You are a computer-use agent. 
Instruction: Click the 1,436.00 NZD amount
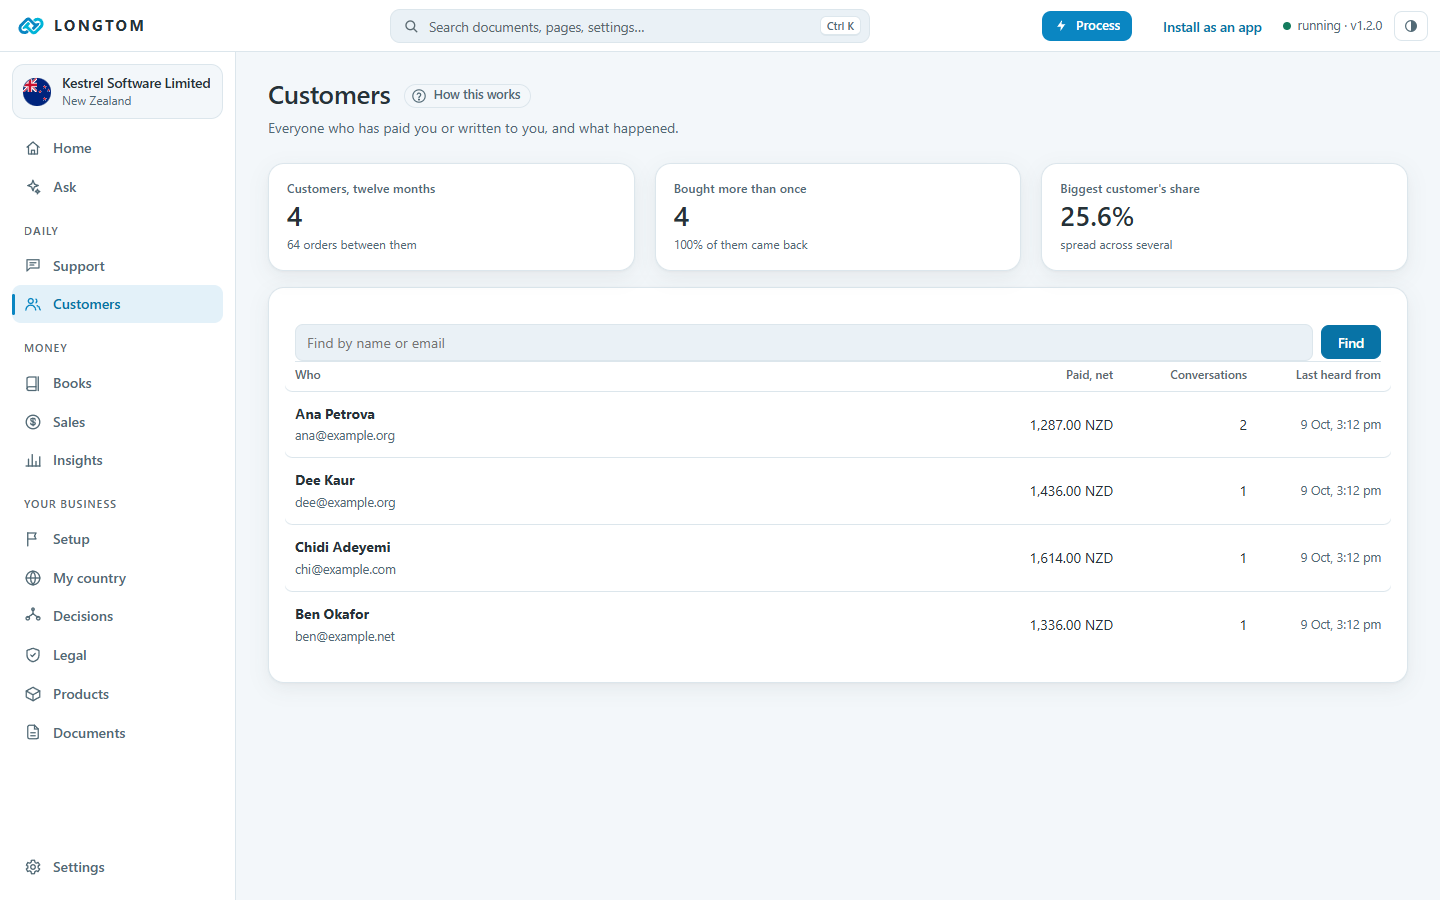[x=1071, y=491]
